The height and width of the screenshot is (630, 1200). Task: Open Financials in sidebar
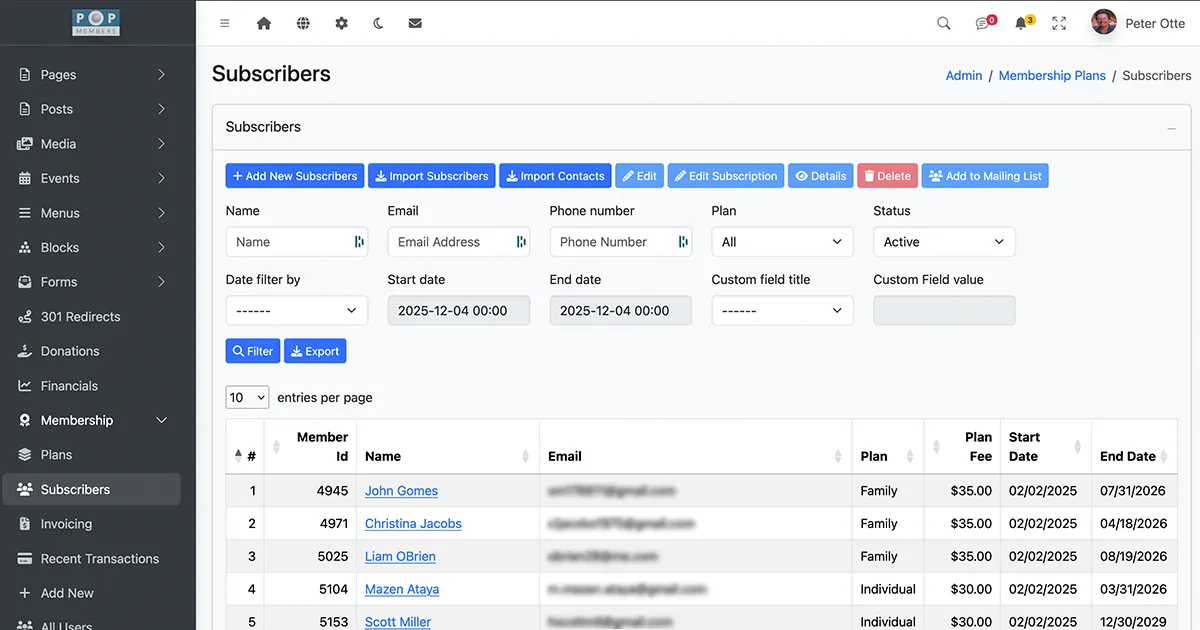click(x=90, y=386)
